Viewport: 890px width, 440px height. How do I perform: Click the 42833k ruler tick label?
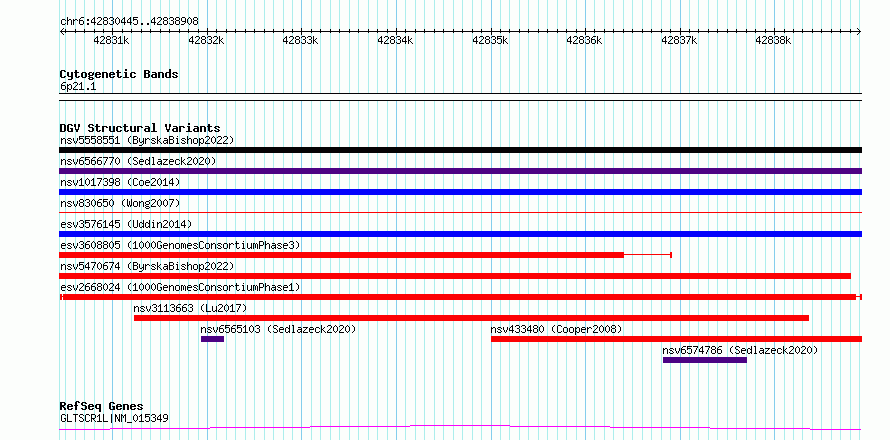pos(301,40)
